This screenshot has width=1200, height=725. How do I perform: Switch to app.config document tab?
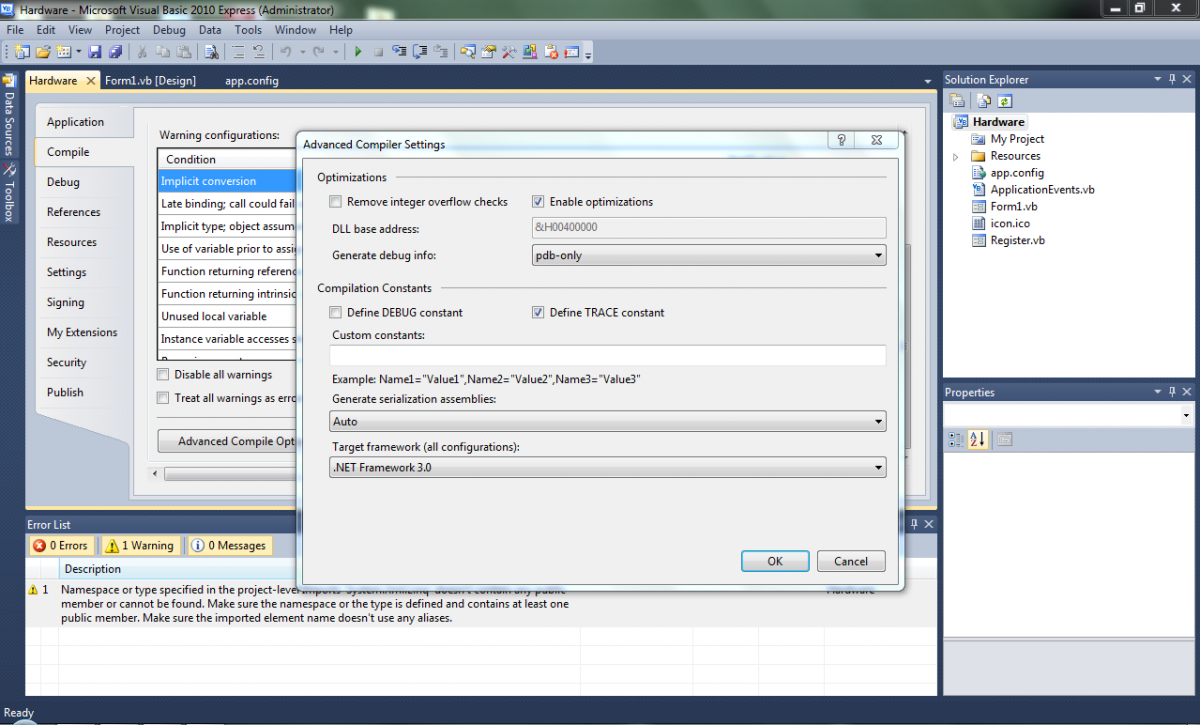pos(252,81)
